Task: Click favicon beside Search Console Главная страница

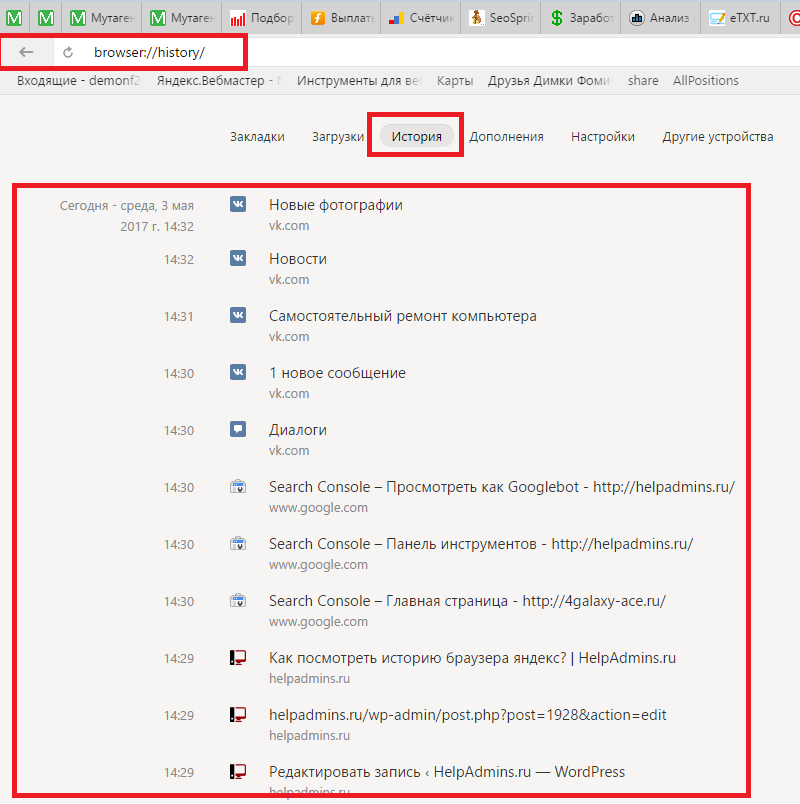Action: 238,601
